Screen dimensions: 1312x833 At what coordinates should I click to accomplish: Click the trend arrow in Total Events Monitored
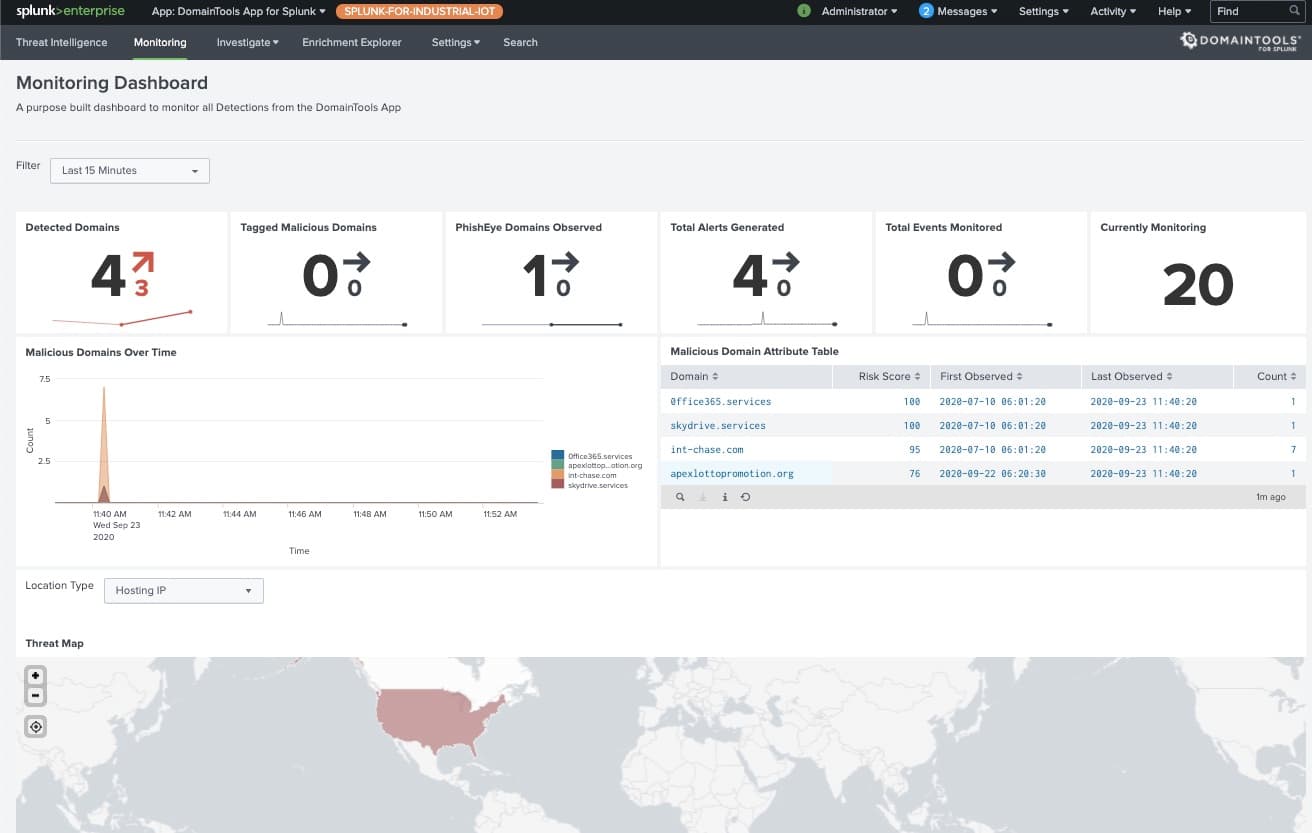pyautogui.click(x=1000, y=262)
